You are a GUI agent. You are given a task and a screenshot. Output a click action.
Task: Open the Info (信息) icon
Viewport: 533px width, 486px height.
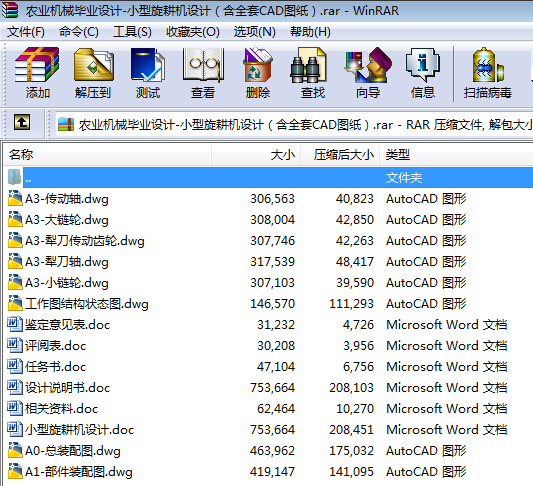point(423,65)
